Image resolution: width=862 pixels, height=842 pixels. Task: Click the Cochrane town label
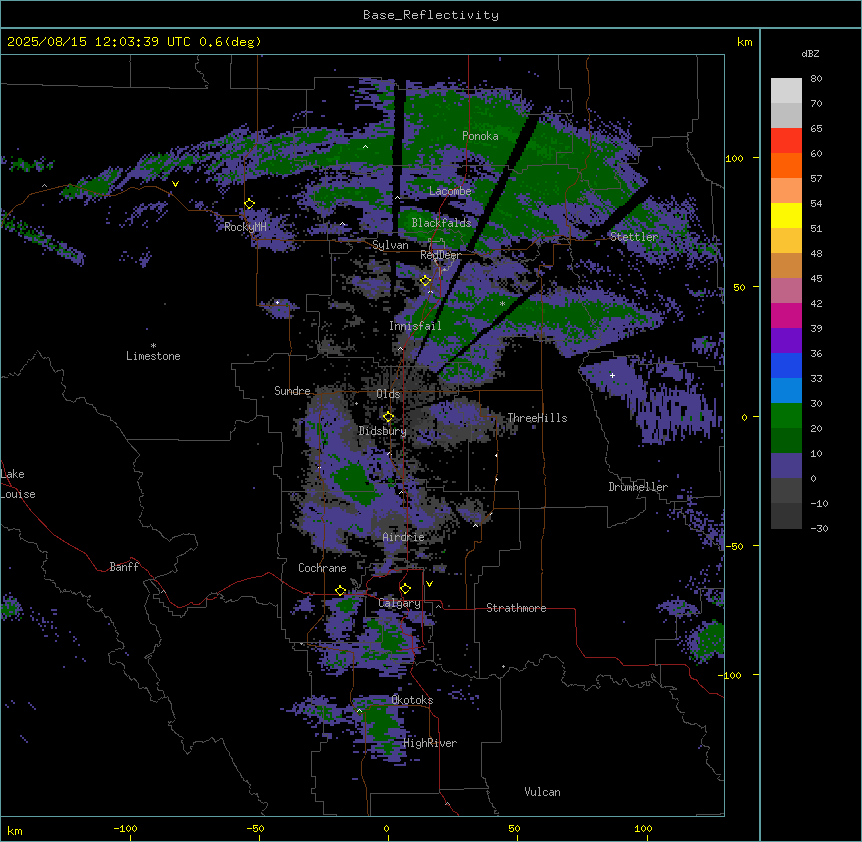click(x=322, y=568)
